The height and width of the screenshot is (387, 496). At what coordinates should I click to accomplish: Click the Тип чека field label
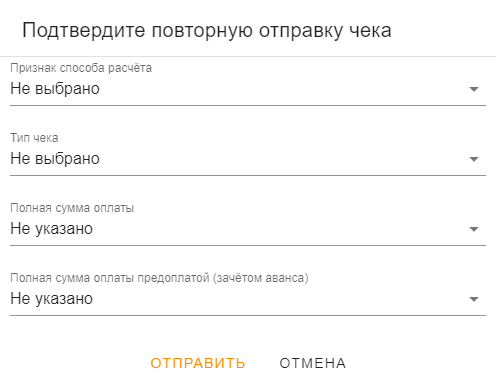pos(34,138)
